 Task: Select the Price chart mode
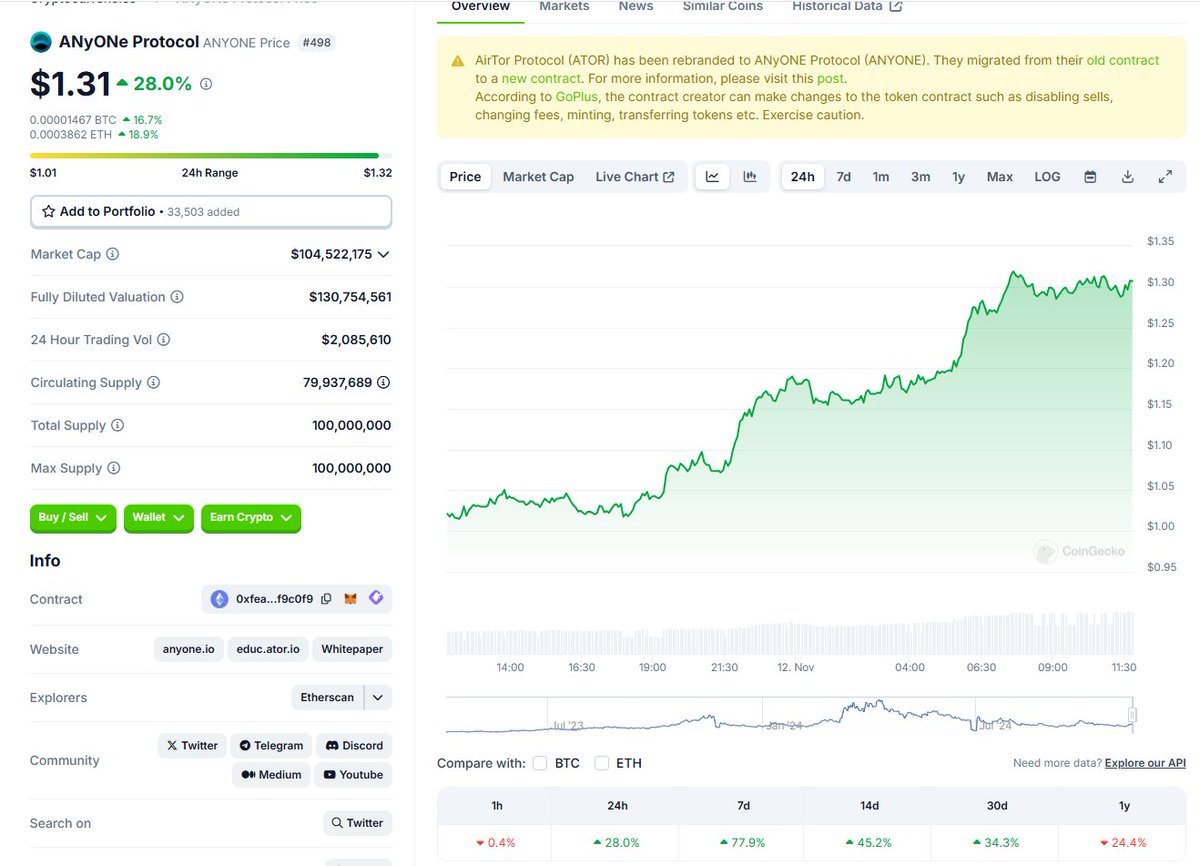click(465, 177)
